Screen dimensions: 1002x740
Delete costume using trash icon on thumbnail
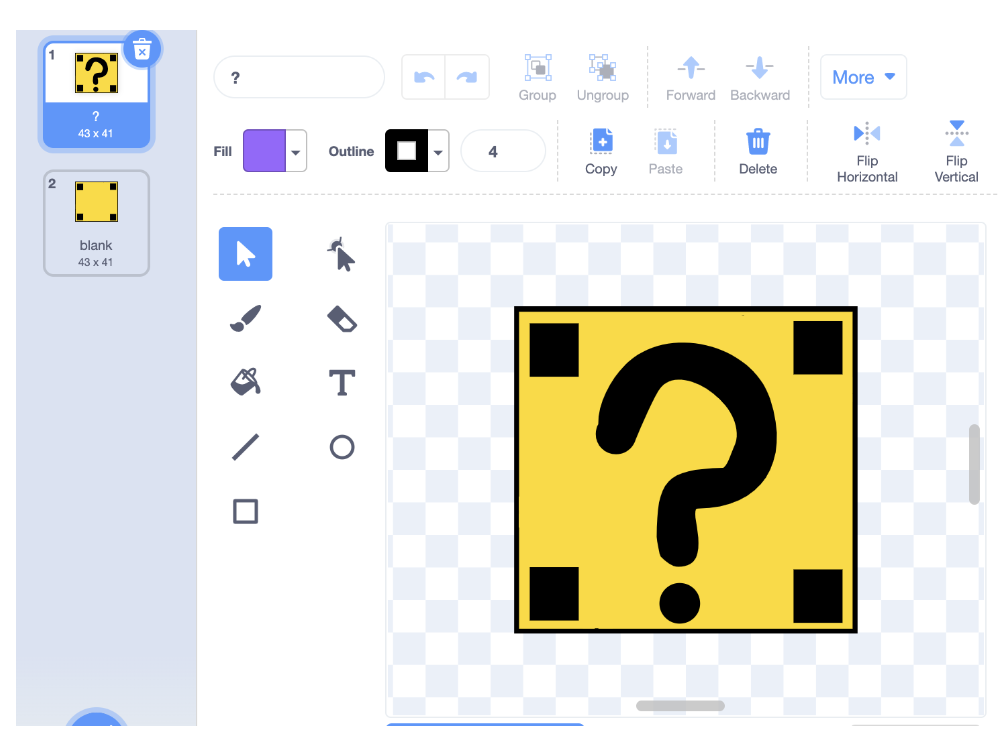click(x=142, y=49)
